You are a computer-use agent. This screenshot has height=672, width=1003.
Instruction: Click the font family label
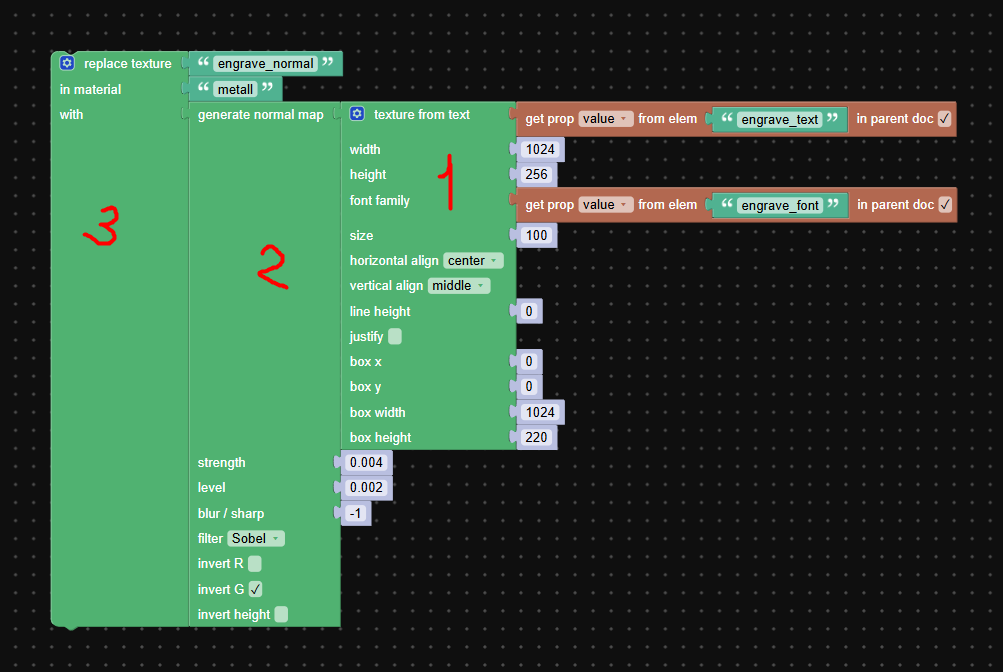[x=379, y=200]
